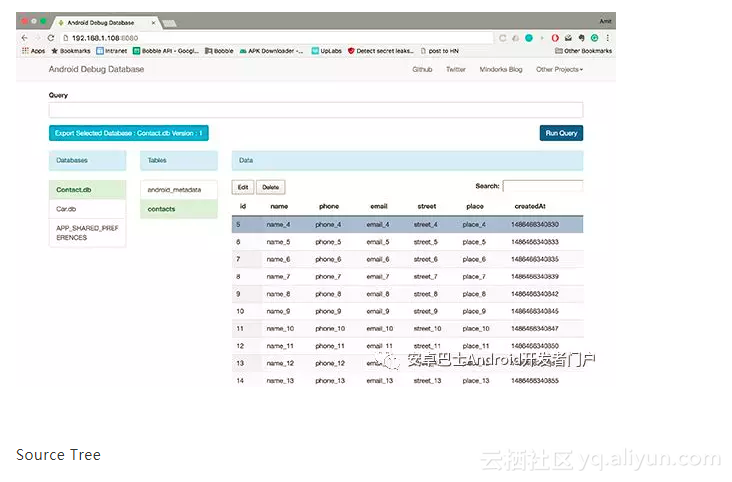Viewport: 732px width, 482px height.
Task: Open the Mindorks Blog link
Action: coord(500,69)
